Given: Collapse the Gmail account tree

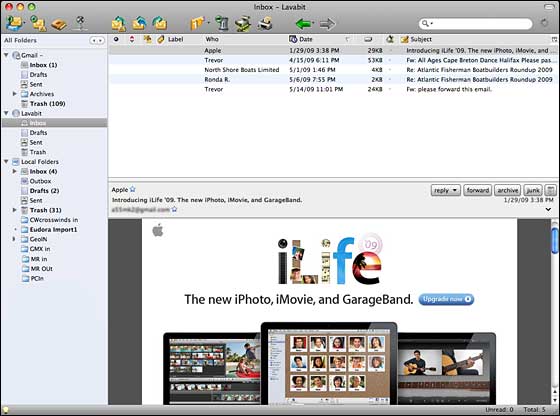Looking at the screenshot, I should click(6, 55).
